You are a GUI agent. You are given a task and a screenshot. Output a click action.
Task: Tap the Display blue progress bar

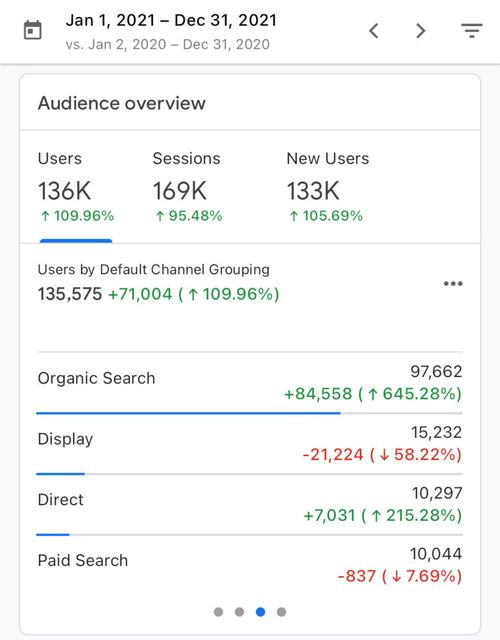[60, 474]
